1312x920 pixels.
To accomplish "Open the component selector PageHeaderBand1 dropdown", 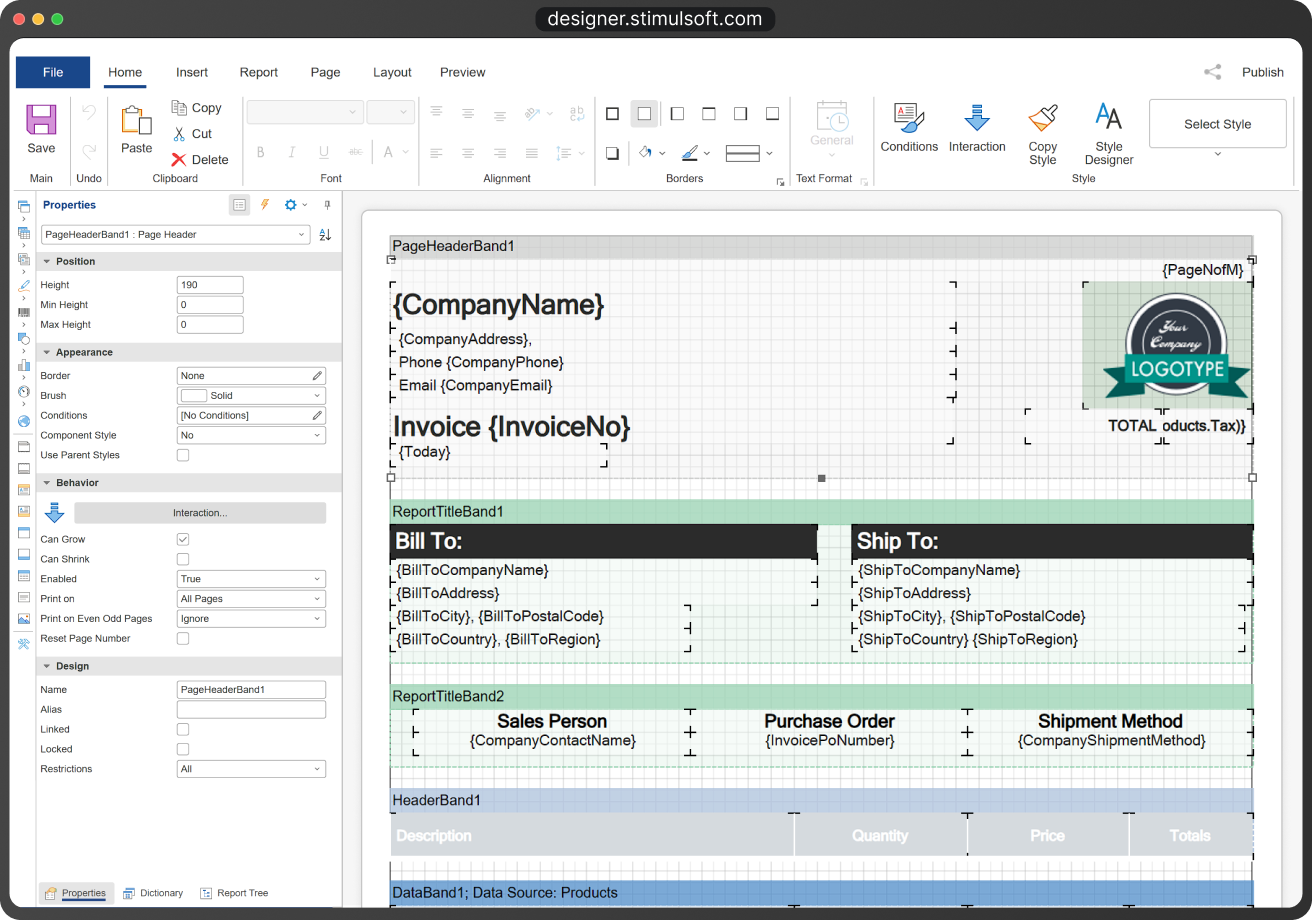I will [x=175, y=235].
